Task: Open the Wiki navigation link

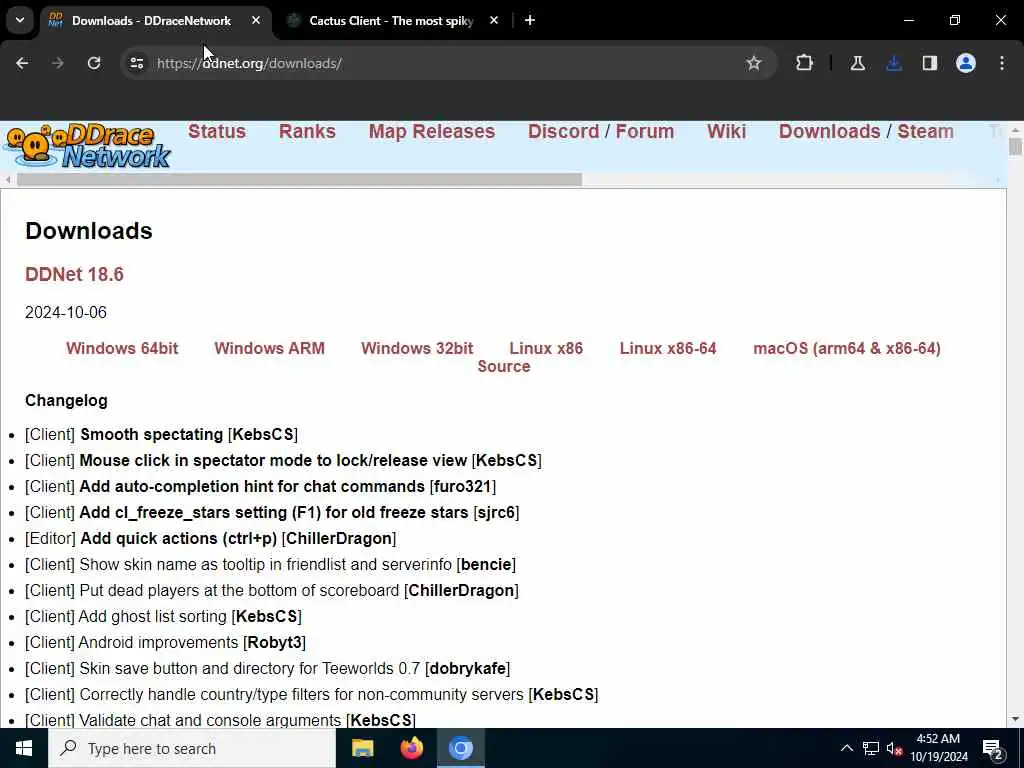Action: click(726, 131)
